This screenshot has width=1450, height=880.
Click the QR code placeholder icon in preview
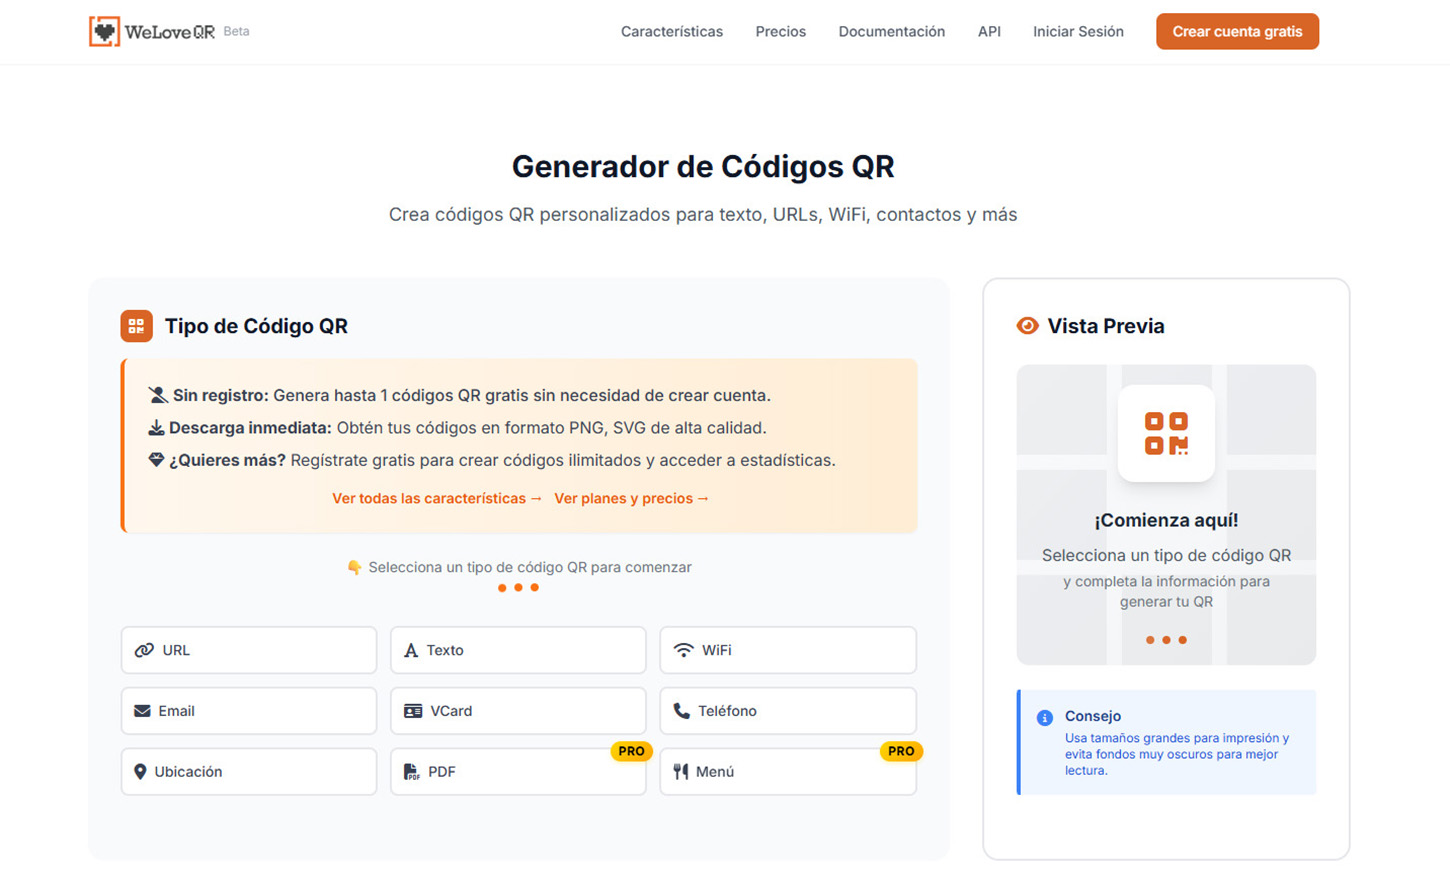(1166, 434)
